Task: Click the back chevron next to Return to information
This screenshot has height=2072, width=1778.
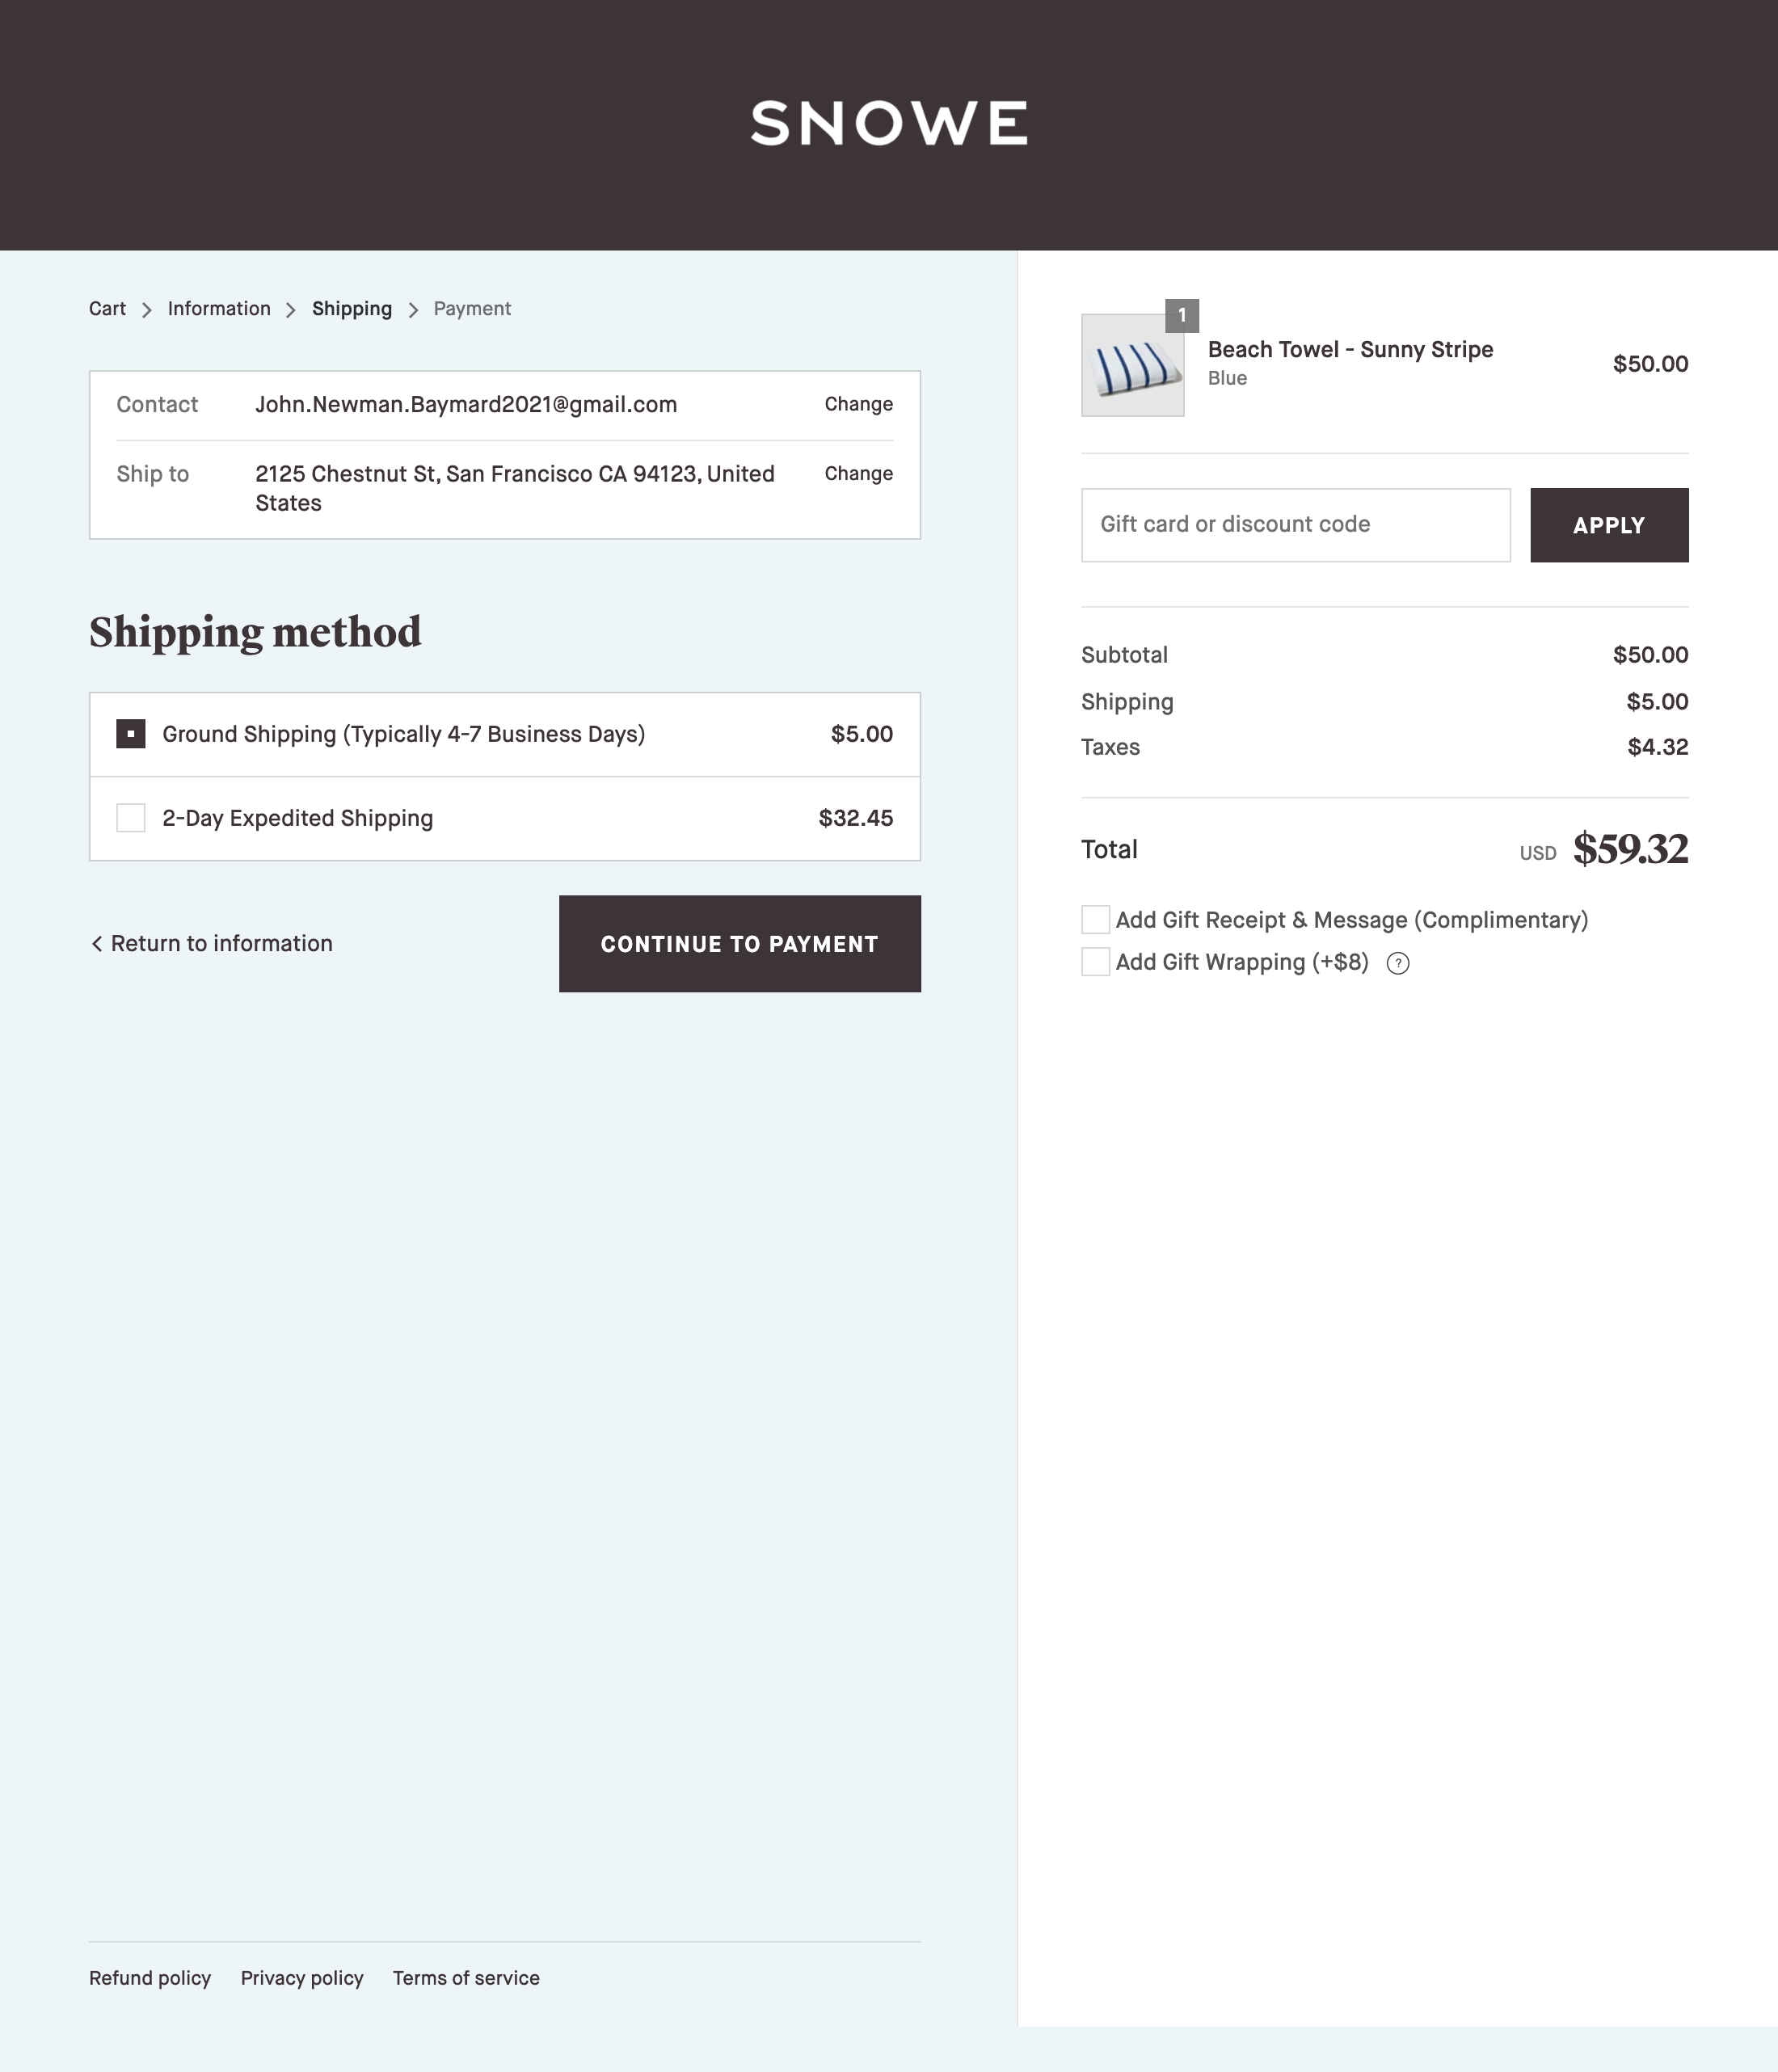Action: (97, 943)
